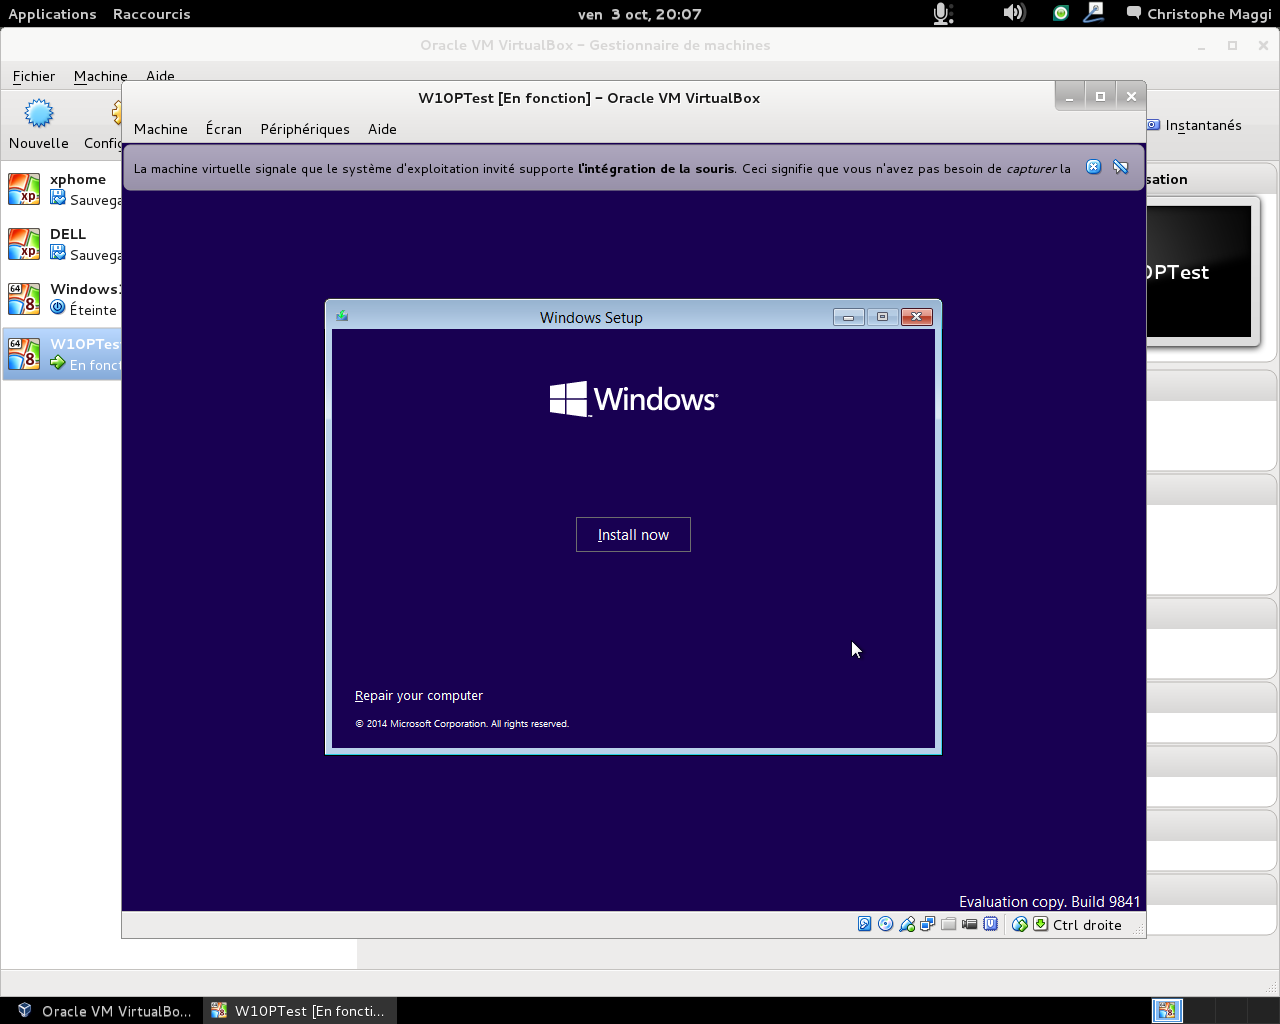
Task: Minimize the Windows Setup dialog
Action: [848, 316]
